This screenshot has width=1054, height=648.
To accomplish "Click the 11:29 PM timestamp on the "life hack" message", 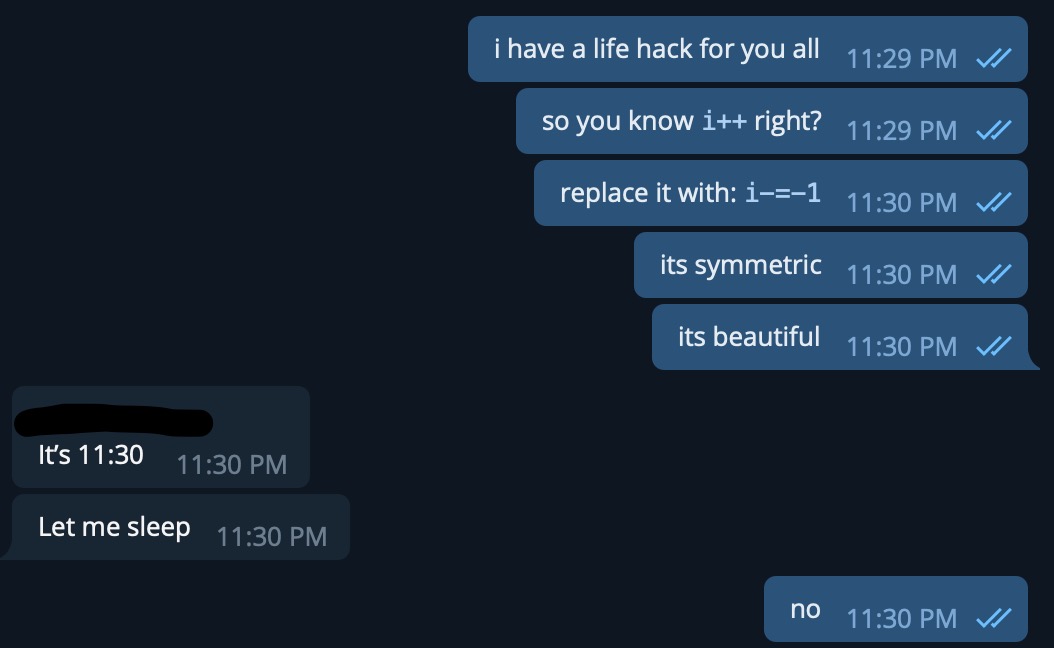I will coord(901,59).
